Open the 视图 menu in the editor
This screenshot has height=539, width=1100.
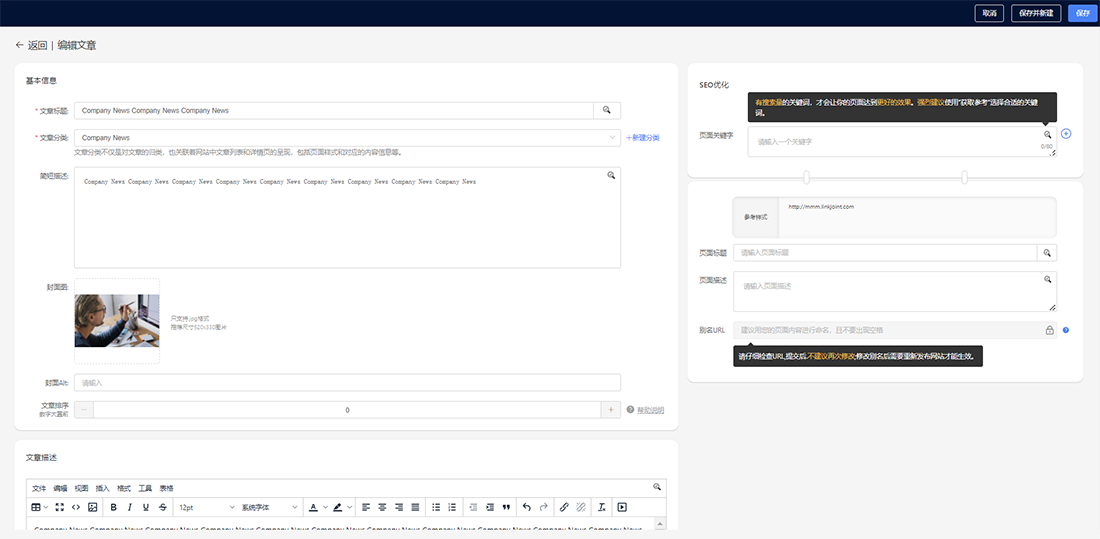[81, 488]
